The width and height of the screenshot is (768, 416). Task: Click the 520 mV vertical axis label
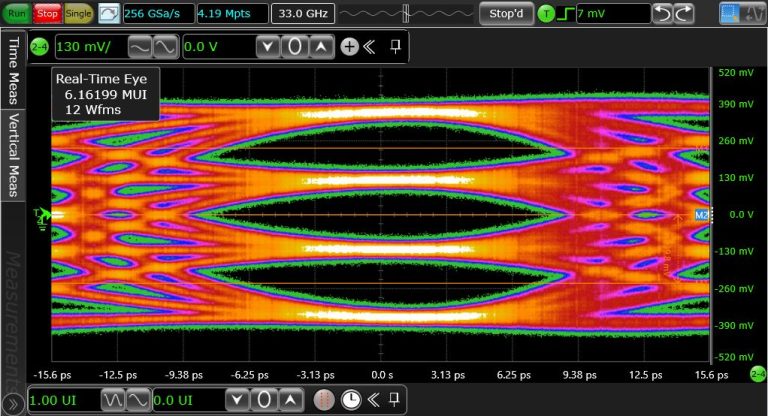pos(736,73)
